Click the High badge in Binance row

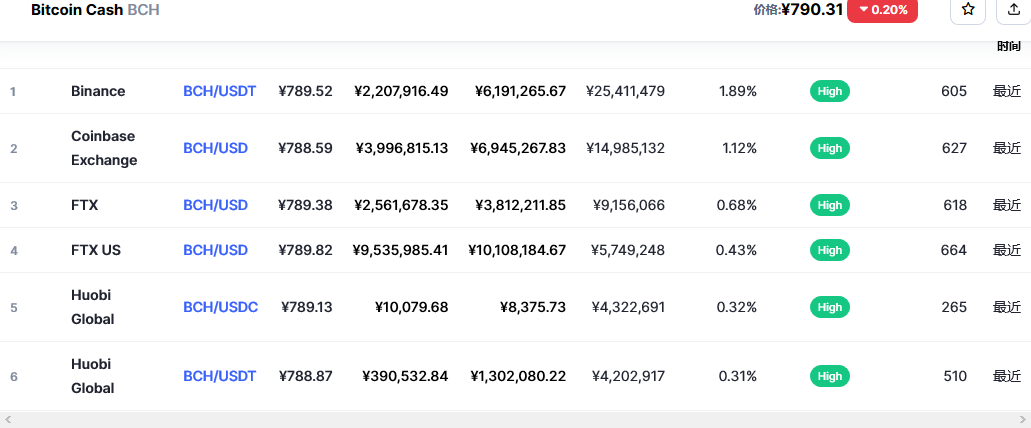tap(829, 91)
